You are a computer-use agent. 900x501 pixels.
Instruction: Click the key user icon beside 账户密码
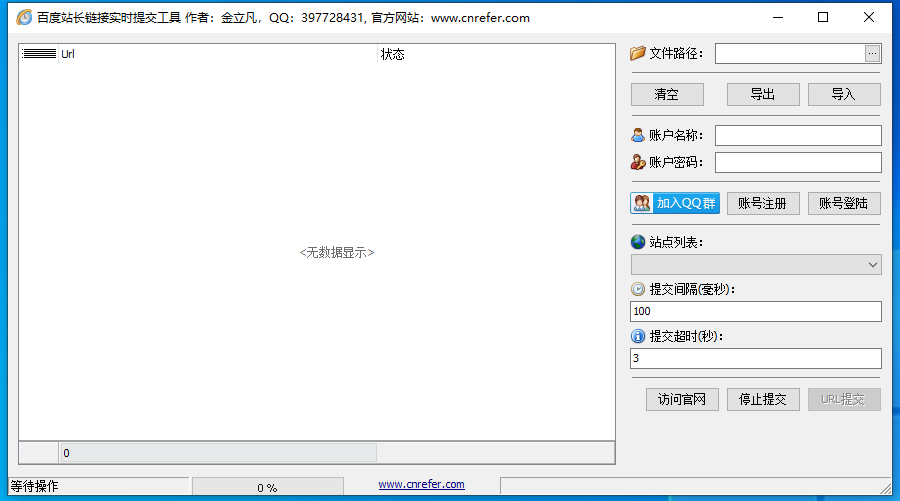coord(638,162)
